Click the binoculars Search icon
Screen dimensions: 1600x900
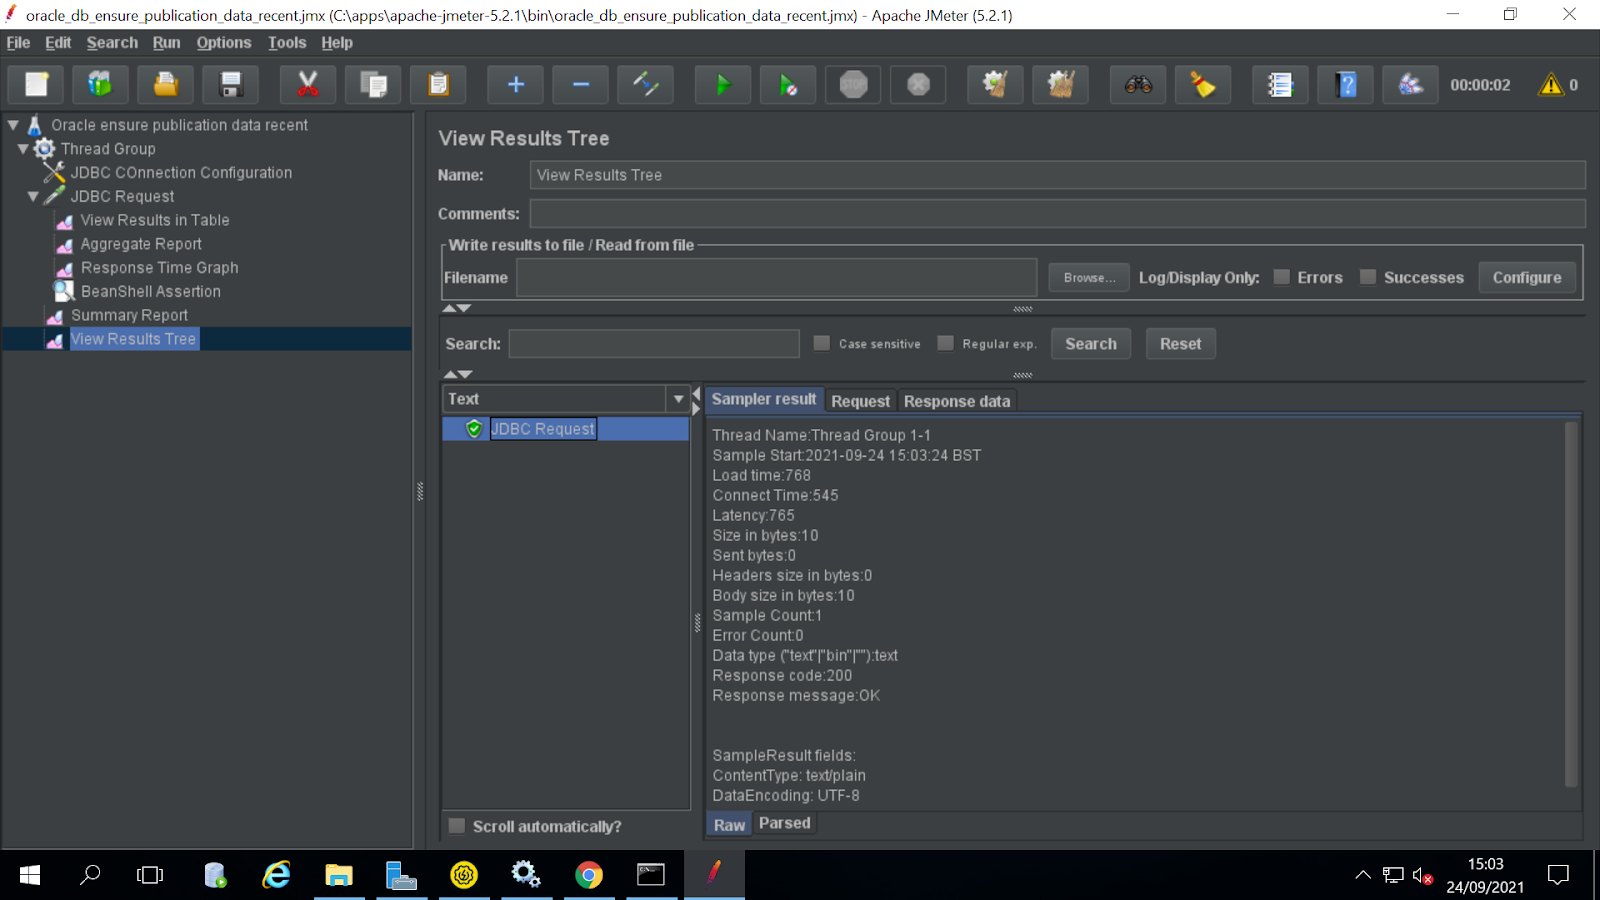(1138, 85)
